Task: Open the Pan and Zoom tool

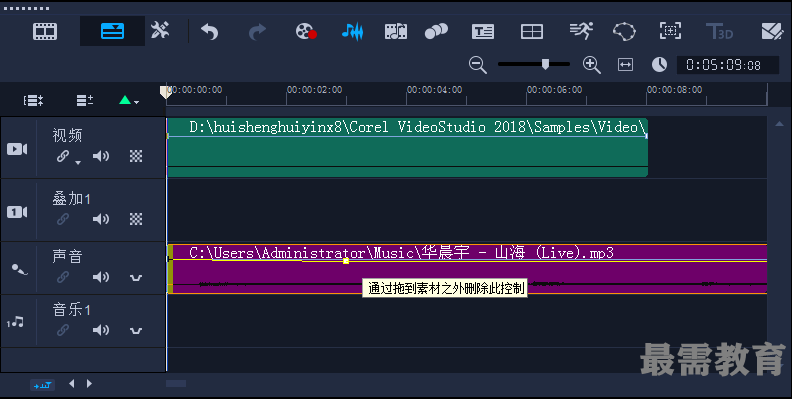Action: [670, 31]
